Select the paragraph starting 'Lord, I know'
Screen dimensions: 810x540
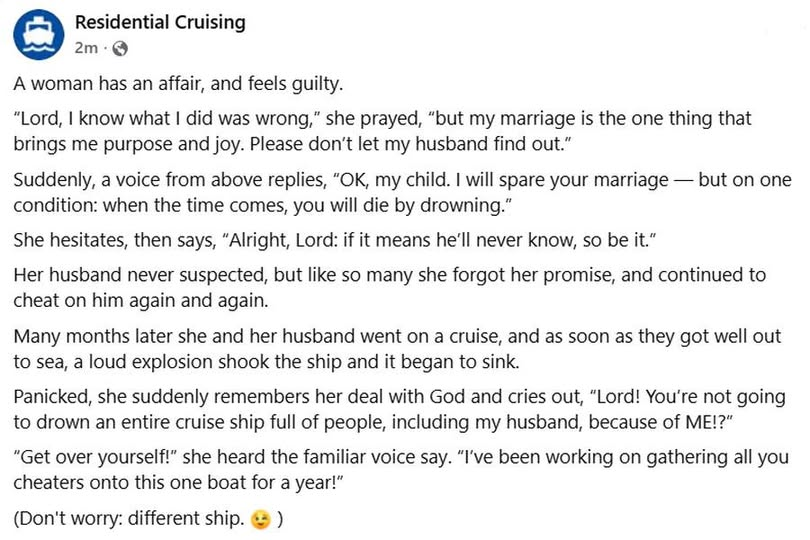(380, 130)
